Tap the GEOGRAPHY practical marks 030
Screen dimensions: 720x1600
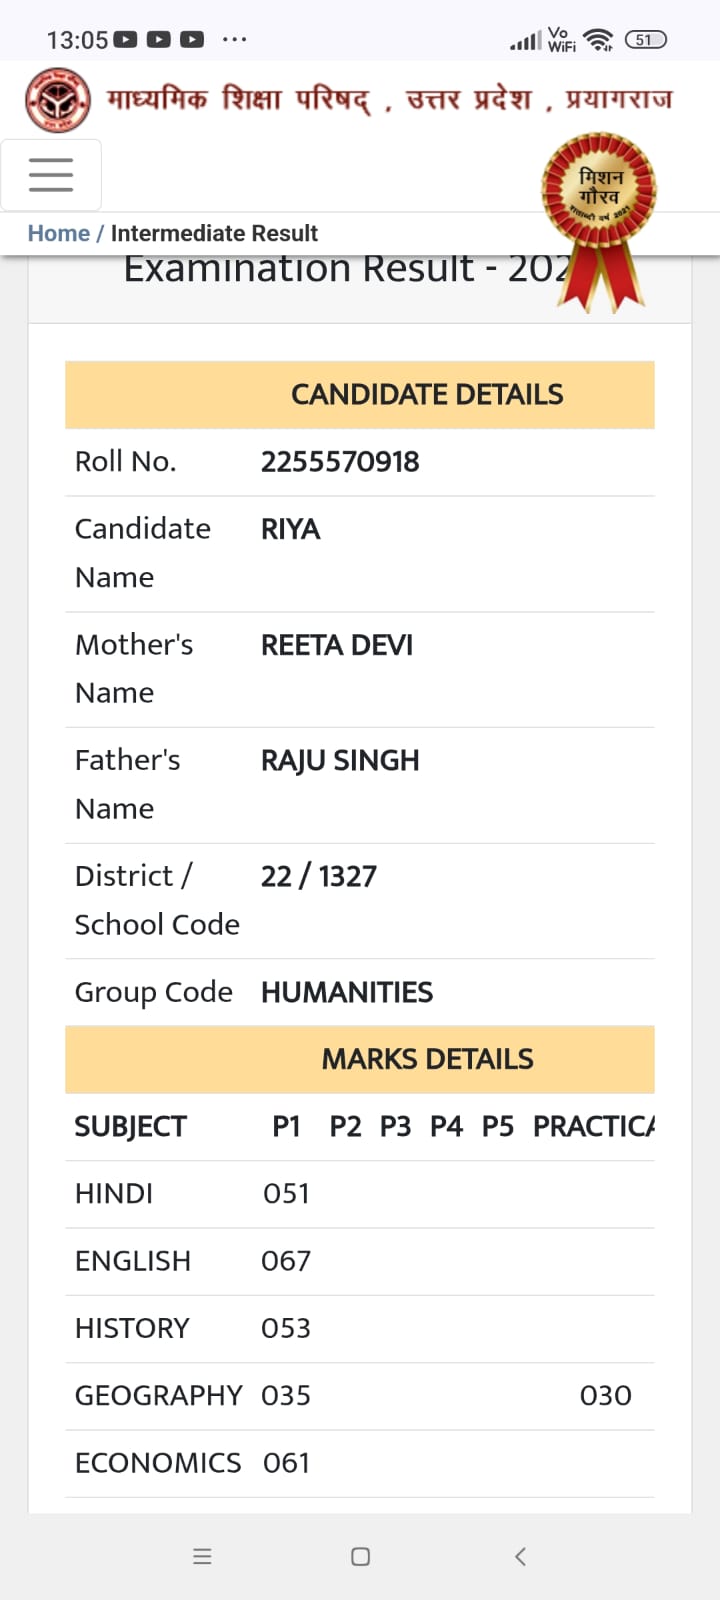tap(606, 1396)
